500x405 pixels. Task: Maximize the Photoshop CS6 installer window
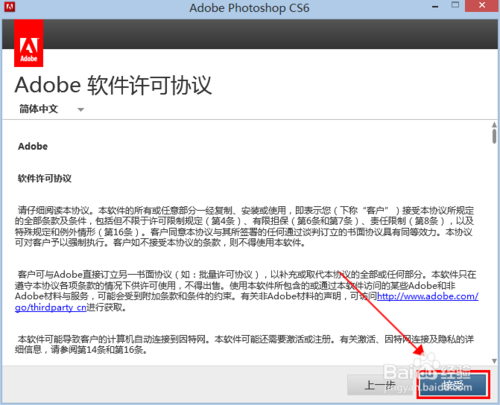455,5
